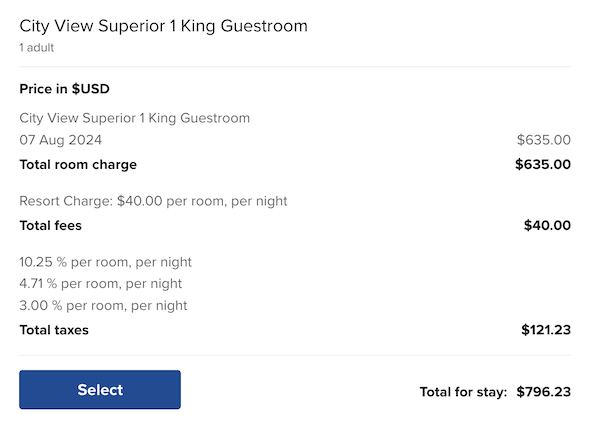Viewport: 604px width, 431px height.
Task: Click the 07 Aug 2024 date entry
Action: tap(60, 140)
